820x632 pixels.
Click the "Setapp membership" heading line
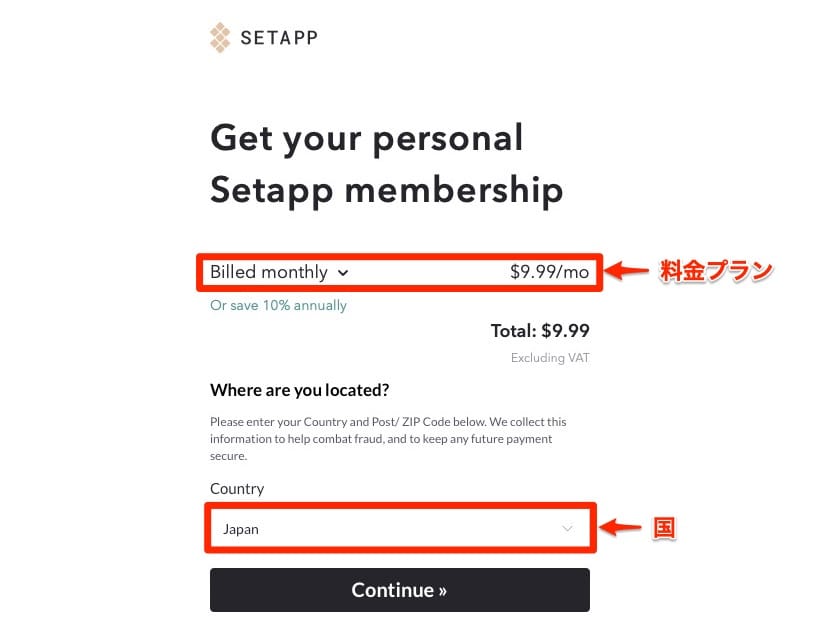386,190
